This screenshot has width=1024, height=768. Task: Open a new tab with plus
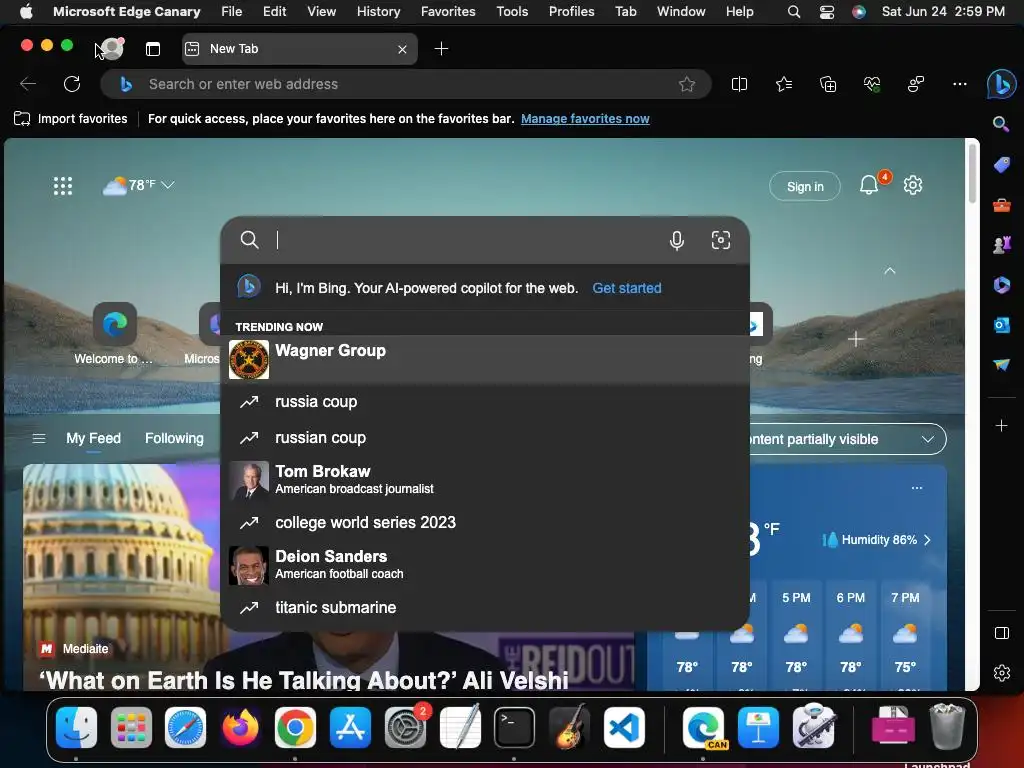441,49
